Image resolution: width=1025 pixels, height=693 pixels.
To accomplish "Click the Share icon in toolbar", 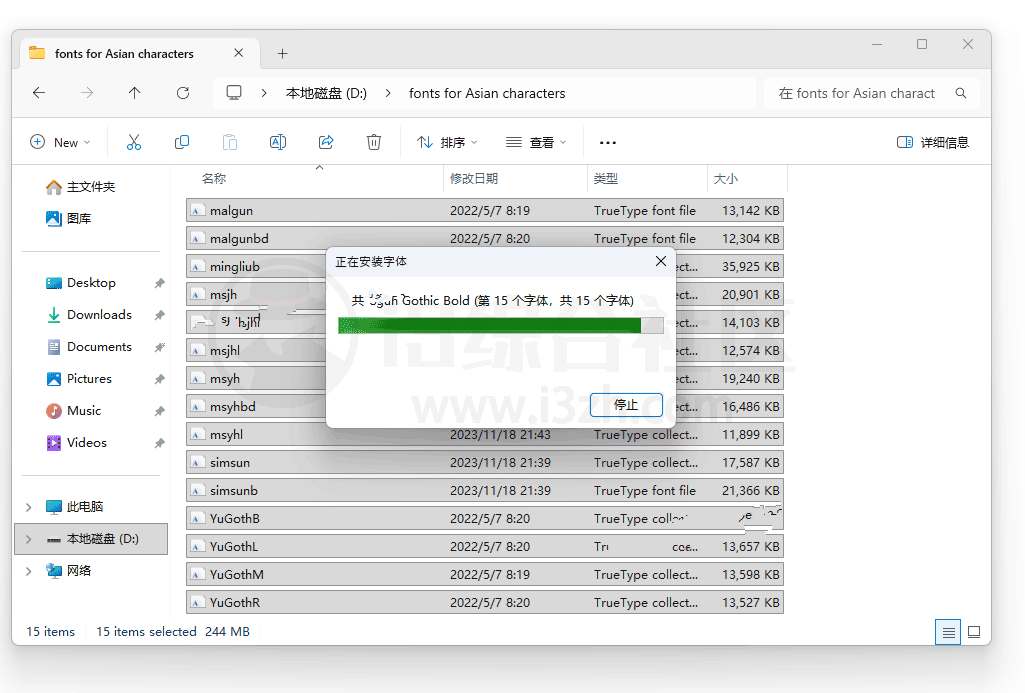I will coord(326,142).
